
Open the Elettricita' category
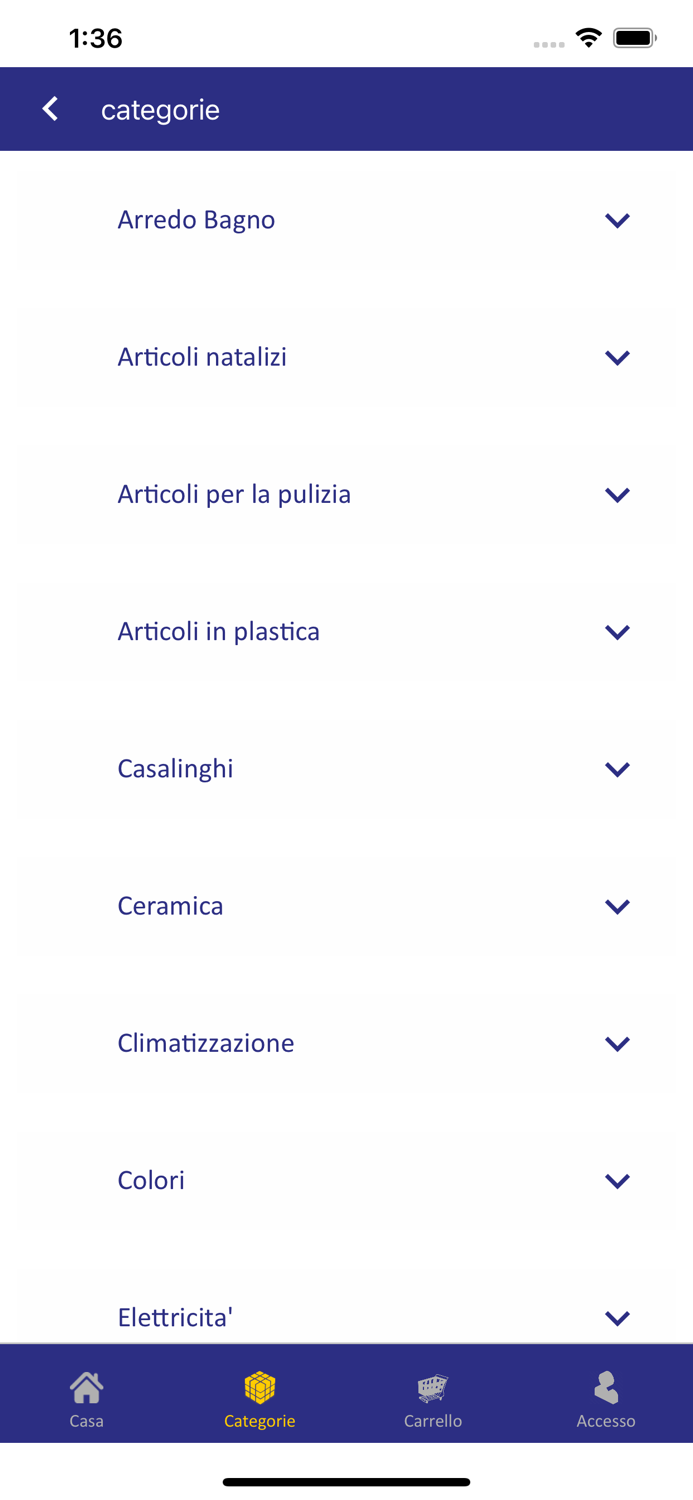(346, 1317)
